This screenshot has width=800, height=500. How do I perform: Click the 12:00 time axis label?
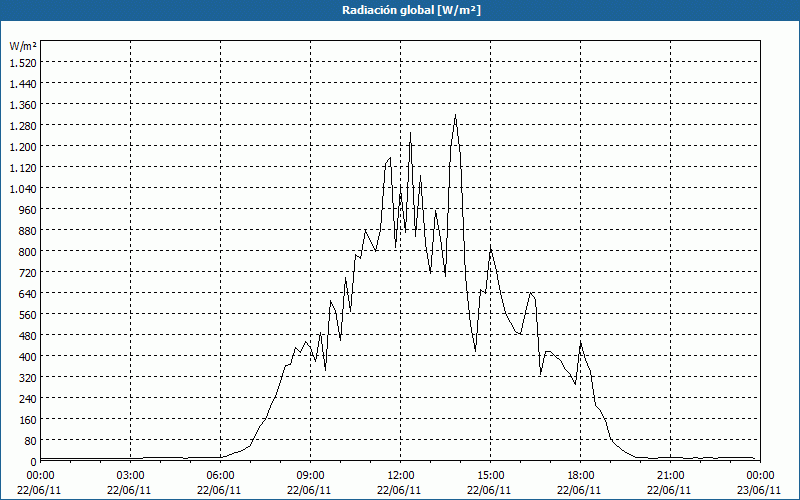point(401,476)
